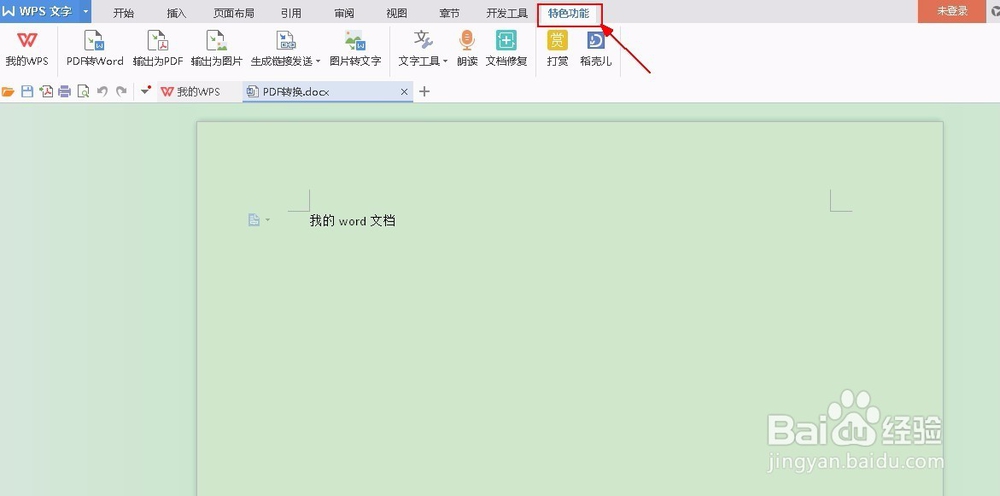Launch the PDF转Word converter

pyautogui.click(x=95, y=48)
